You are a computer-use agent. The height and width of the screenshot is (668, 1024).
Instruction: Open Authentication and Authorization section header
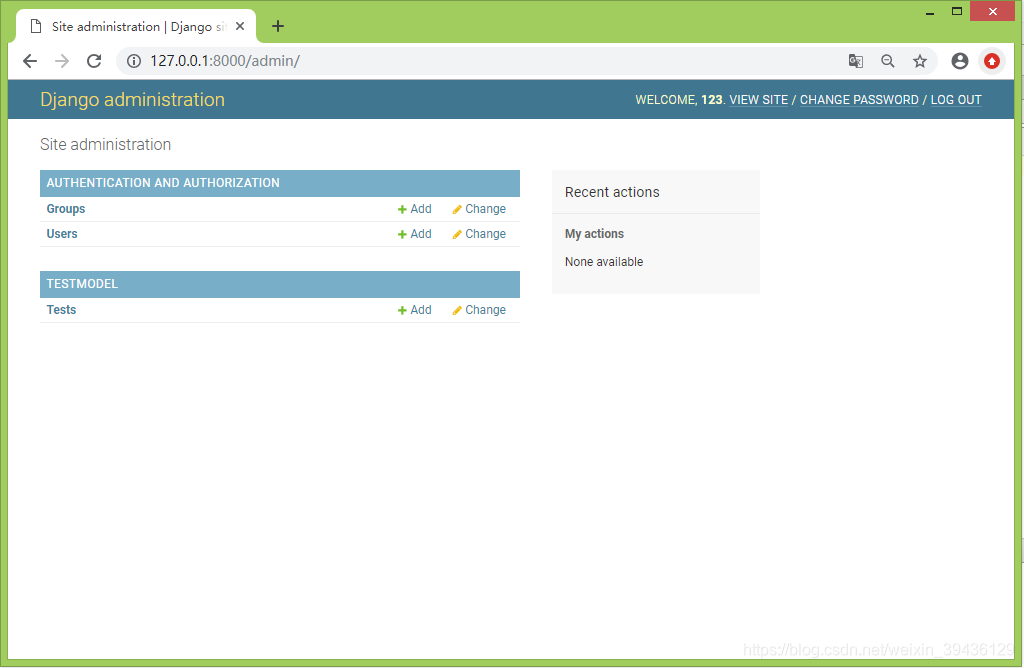[163, 183]
